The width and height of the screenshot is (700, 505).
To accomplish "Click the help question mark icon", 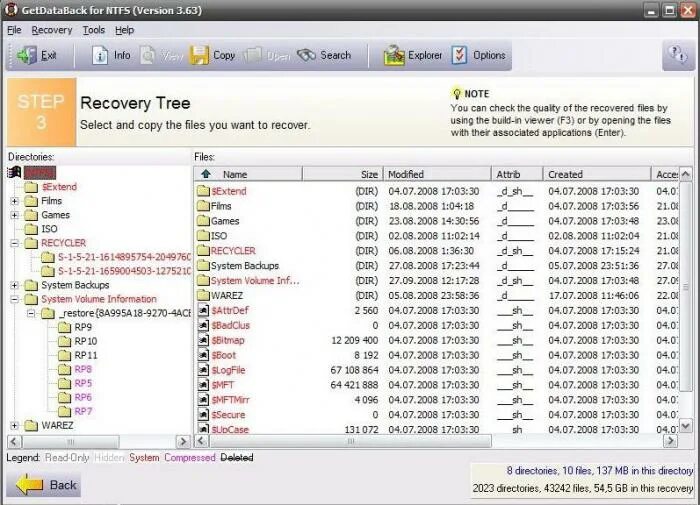I will [x=678, y=55].
